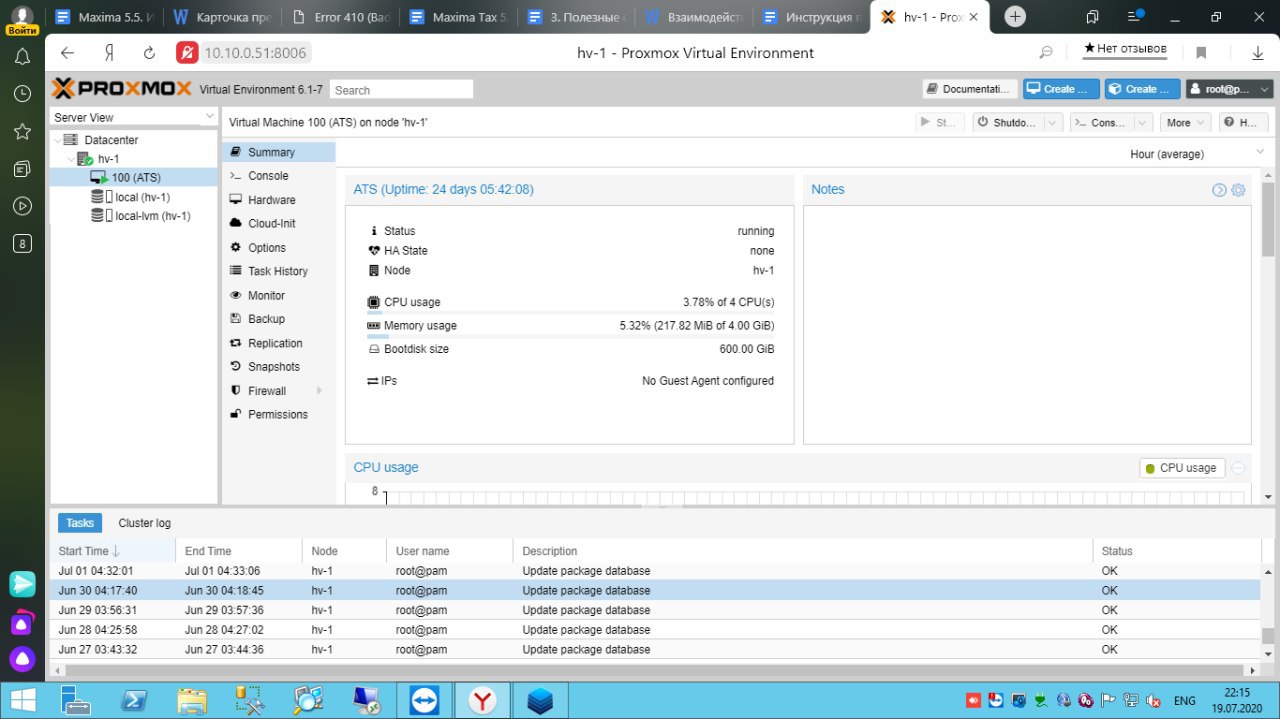Click the Shutdown button
The width and height of the screenshot is (1280, 719).
pos(1008,122)
